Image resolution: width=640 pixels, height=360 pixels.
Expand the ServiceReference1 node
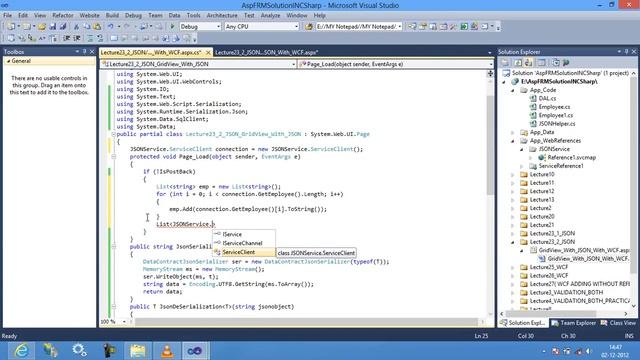(522, 166)
